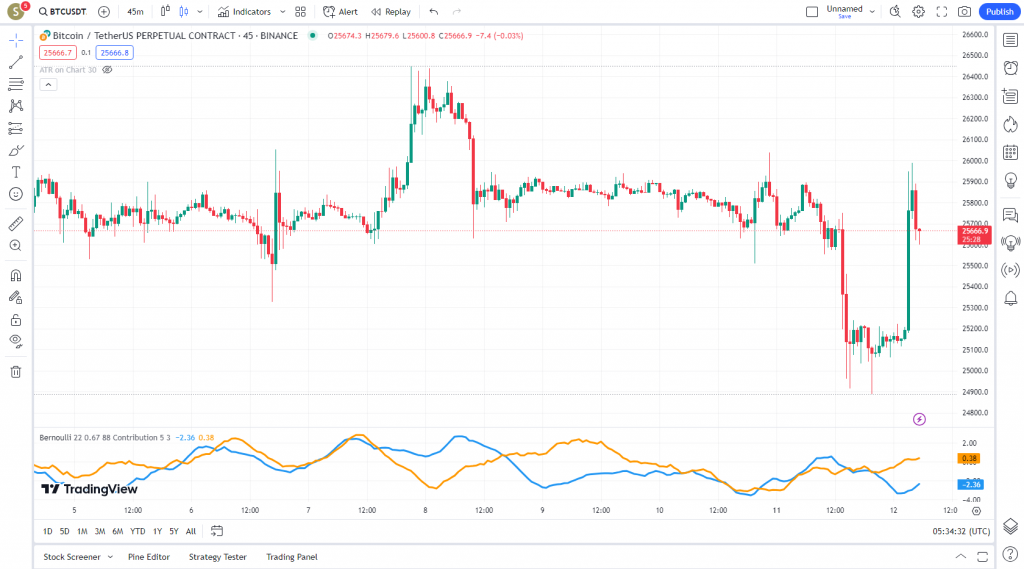Open bar style selector icon
This screenshot has height=569, width=1024.
pos(165,12)
